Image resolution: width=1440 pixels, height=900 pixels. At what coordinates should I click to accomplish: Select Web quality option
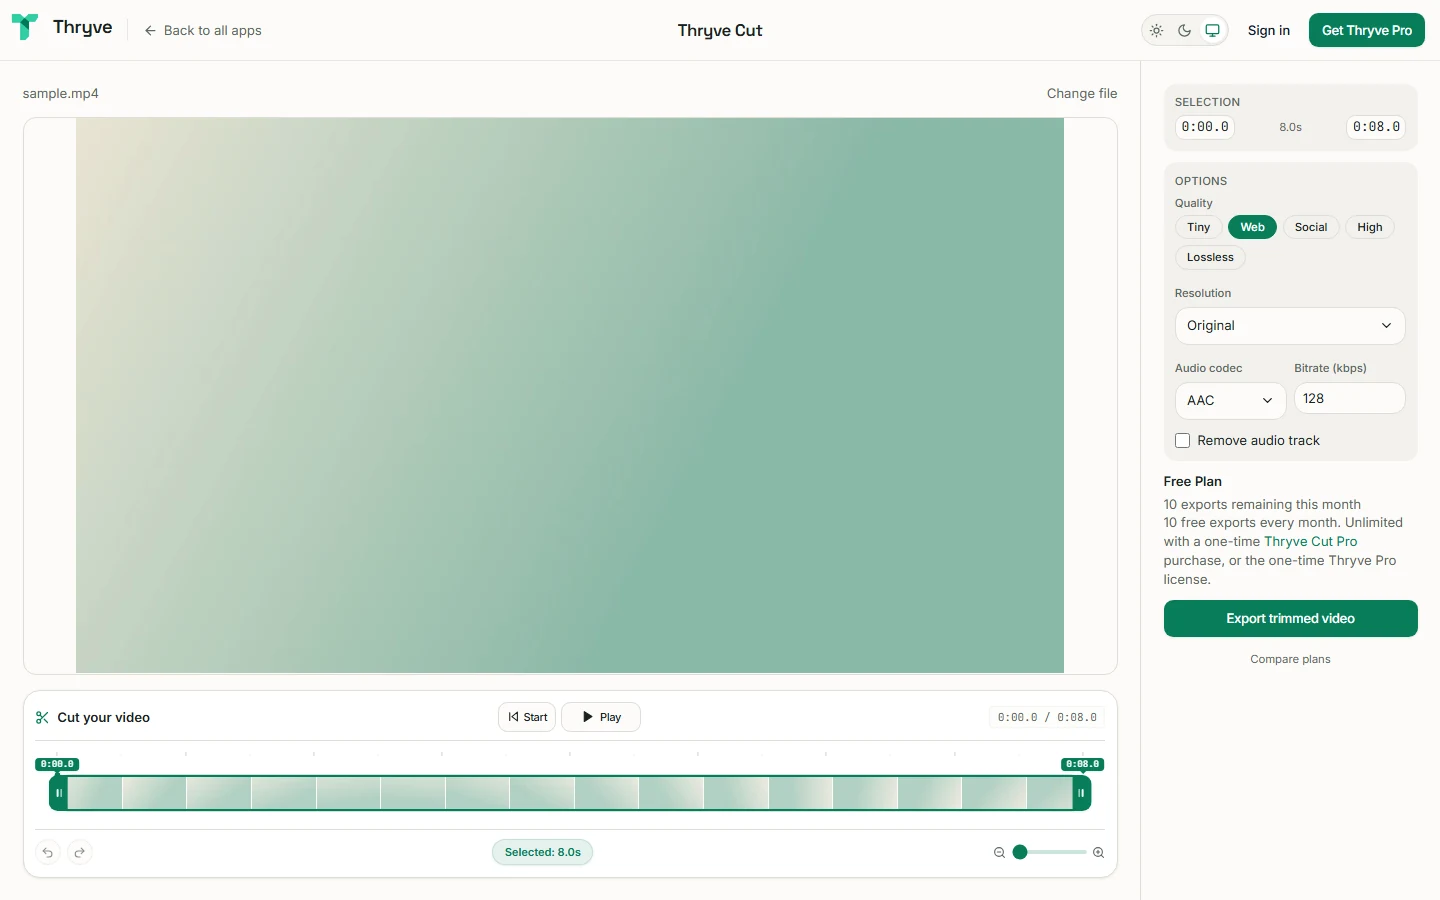pyautogui.click(x=1253, y=227)
